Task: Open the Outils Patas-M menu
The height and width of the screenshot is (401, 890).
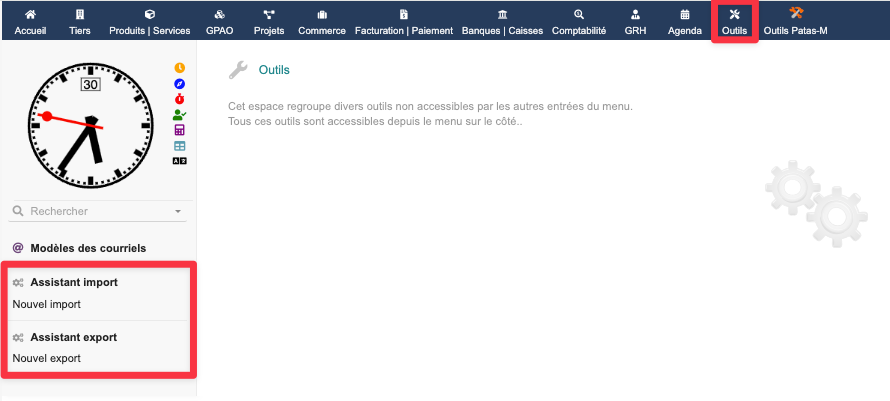Action: [795, 22]
